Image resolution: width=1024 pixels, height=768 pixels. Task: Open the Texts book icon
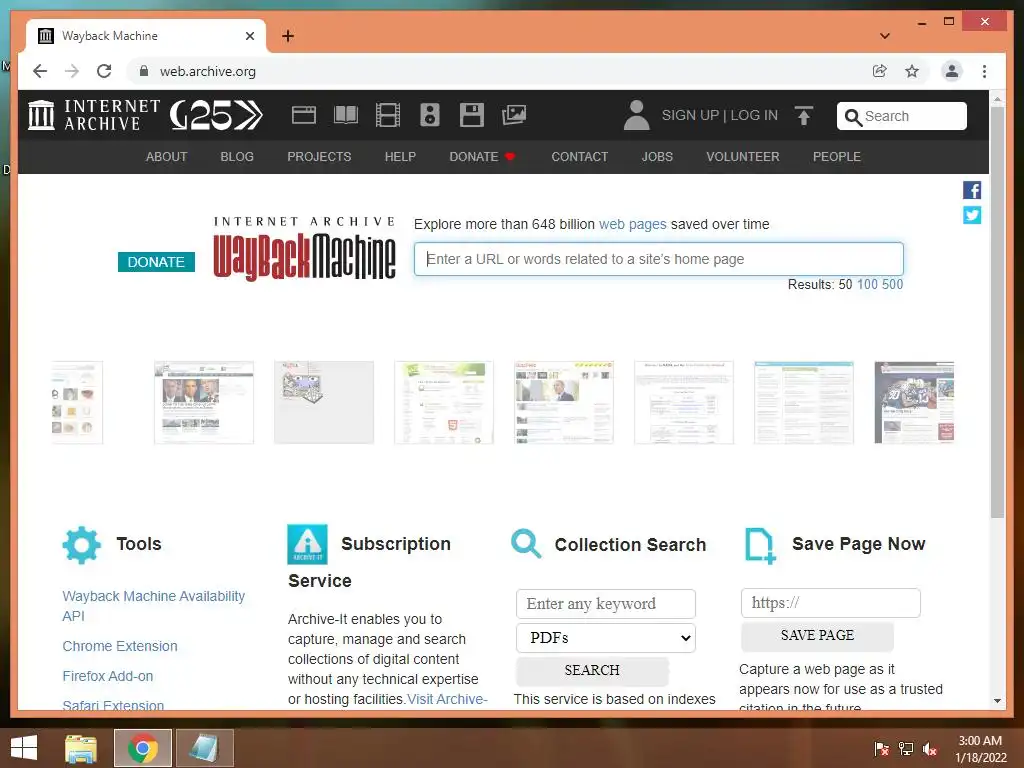(345, 115)
